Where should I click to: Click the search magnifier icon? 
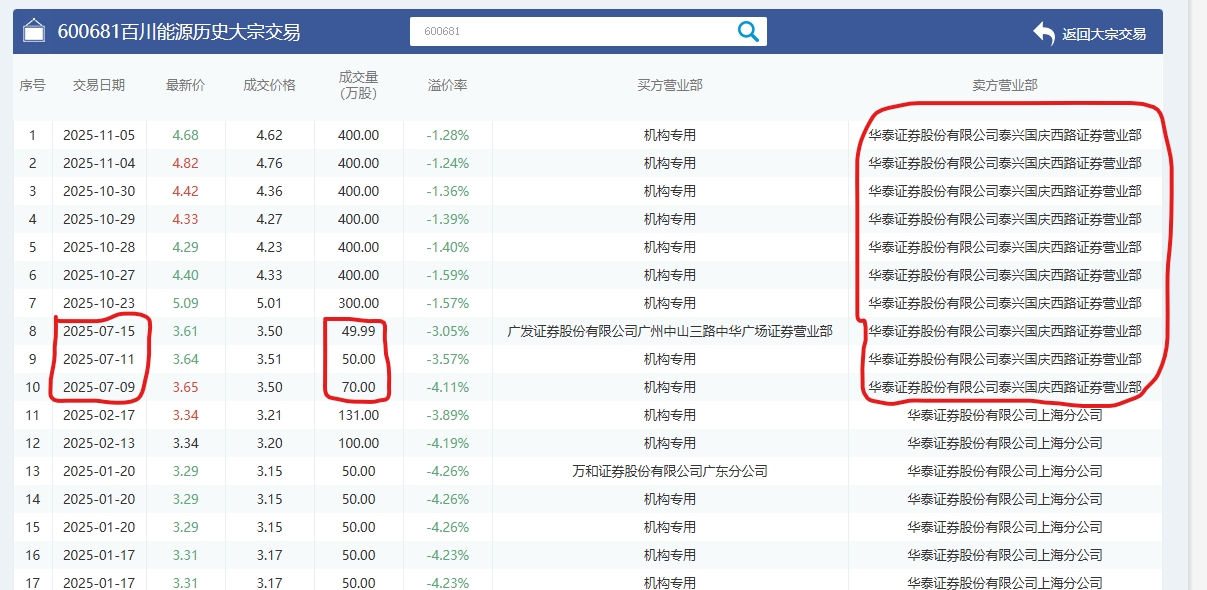[x=748, y=31]
